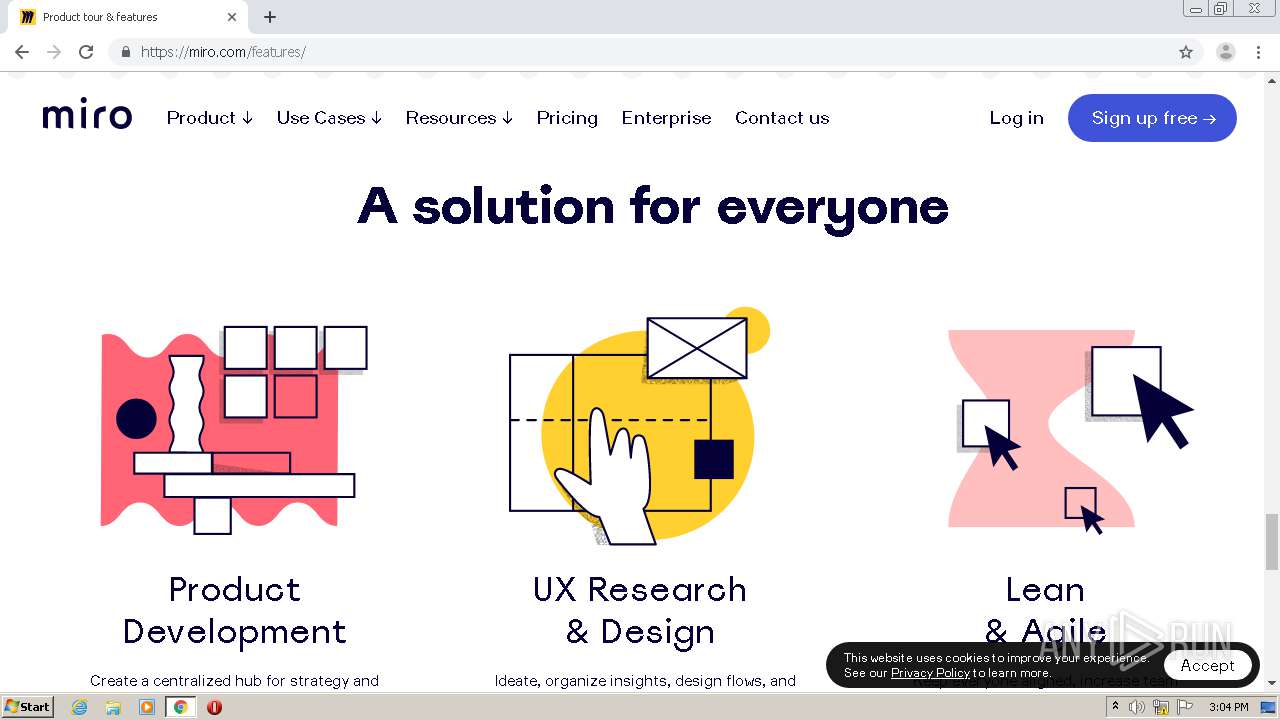The width and height of the screenshot is (1280, 720).
Task: Open the File Explorer taskbar icon
Action: pyautogui.click(x=113, y=707)
